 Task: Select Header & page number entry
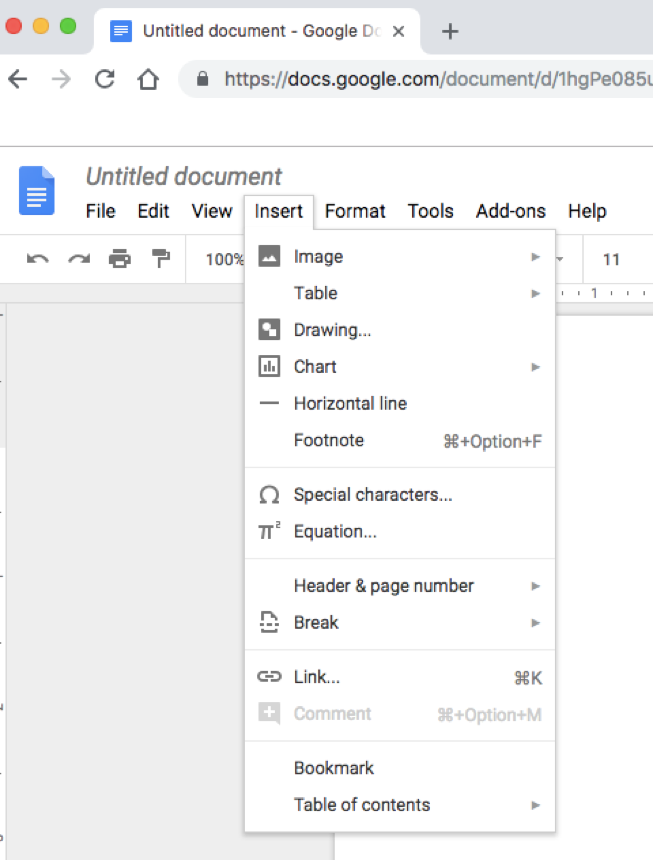click(x=400, y=586)
